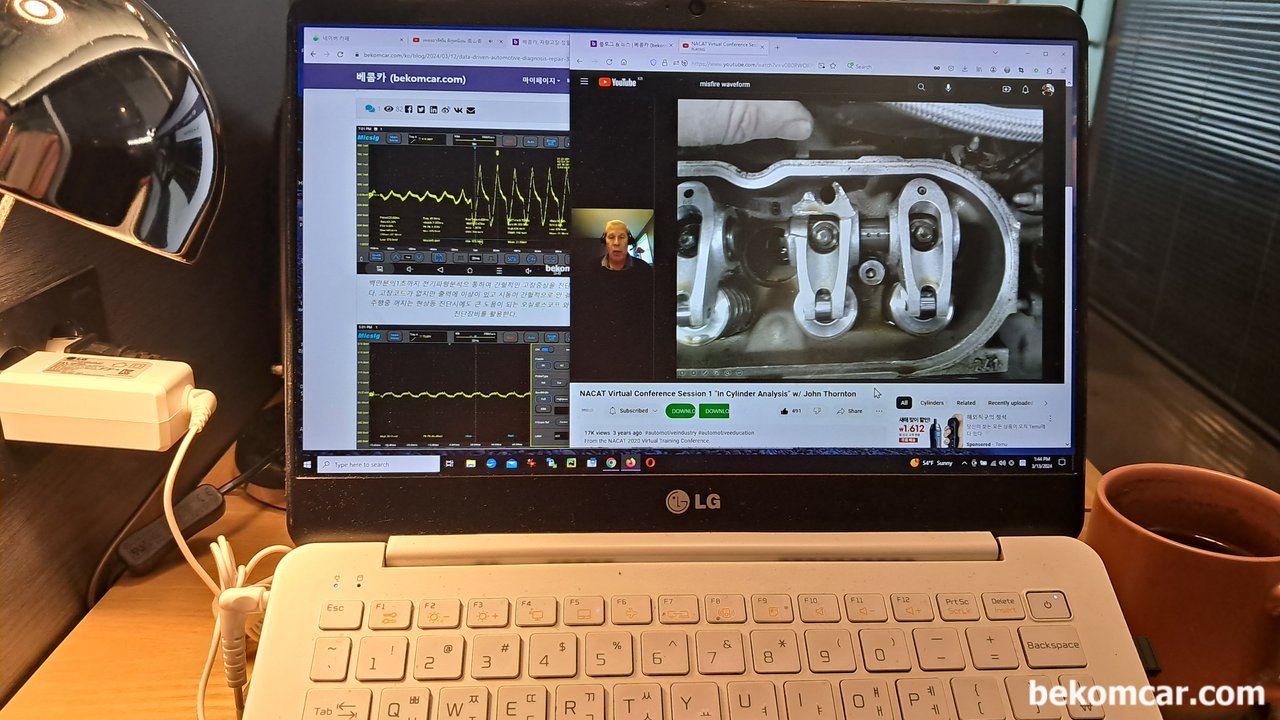Share blog post via Twitter icon
This screenshot has width=1280, height=720.
[x=421, y=109]
